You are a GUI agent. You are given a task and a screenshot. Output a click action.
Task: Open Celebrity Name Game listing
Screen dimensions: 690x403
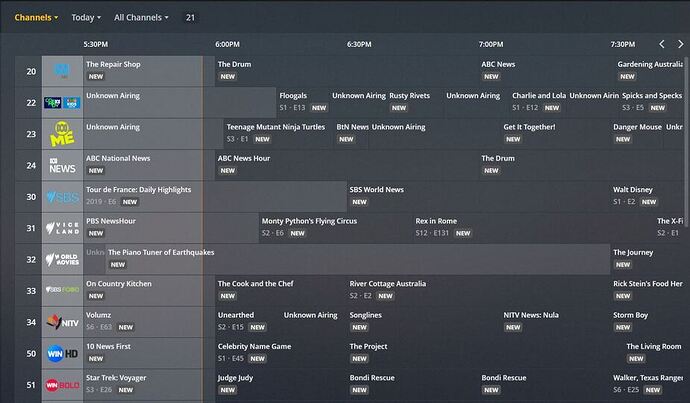pos(281,353)
